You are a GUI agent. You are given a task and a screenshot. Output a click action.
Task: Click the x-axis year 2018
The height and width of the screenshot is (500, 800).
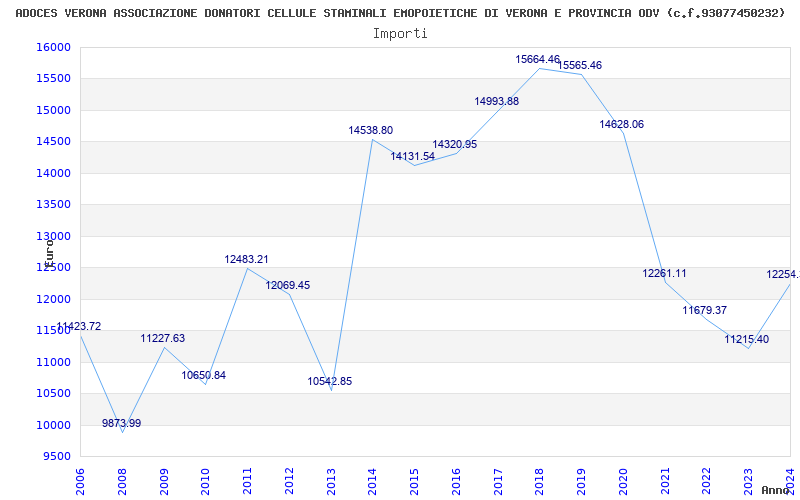[x=540, y=482]
